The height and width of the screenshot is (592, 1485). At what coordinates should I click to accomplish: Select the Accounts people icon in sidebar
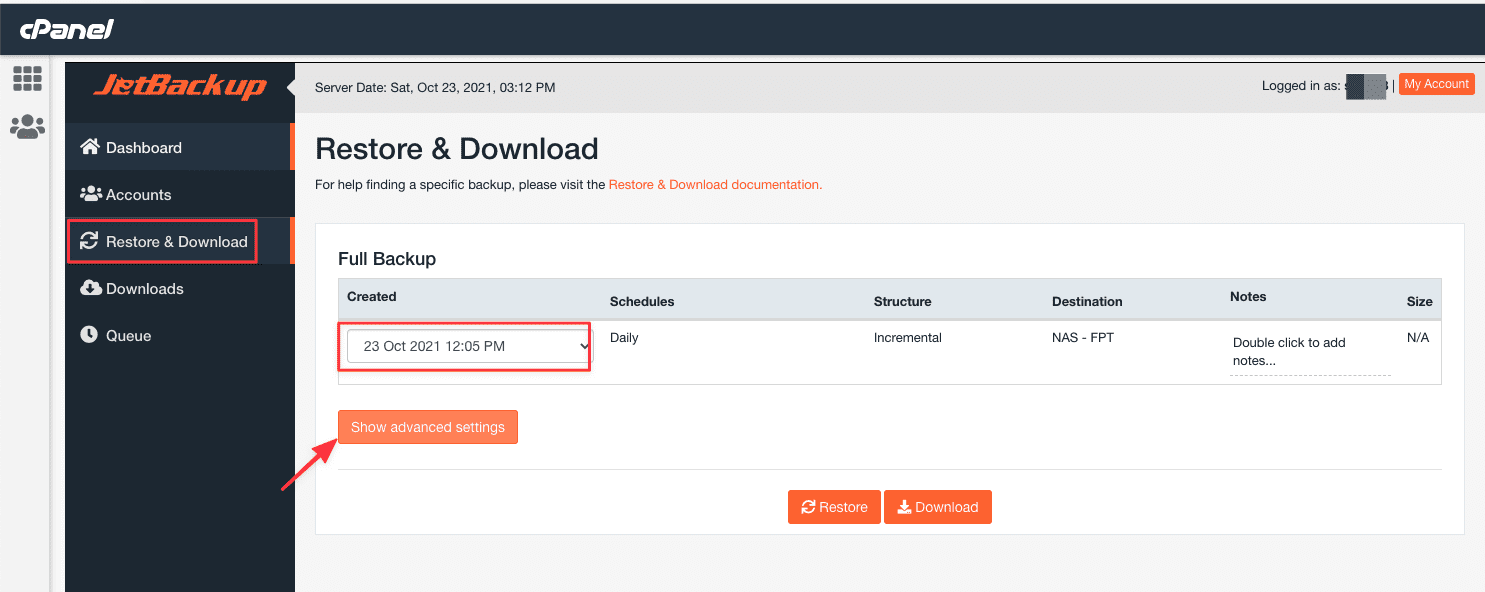[90, 193]
